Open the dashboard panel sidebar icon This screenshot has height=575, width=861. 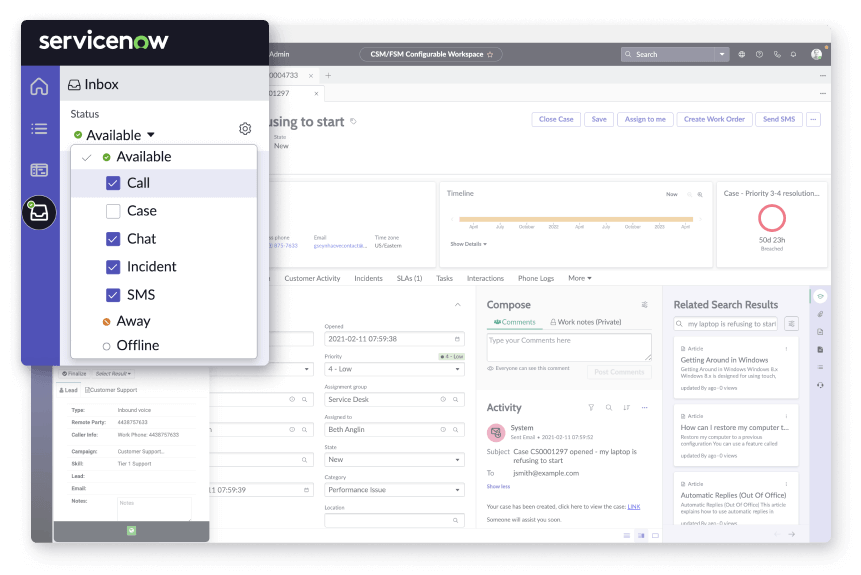point(39,170)
